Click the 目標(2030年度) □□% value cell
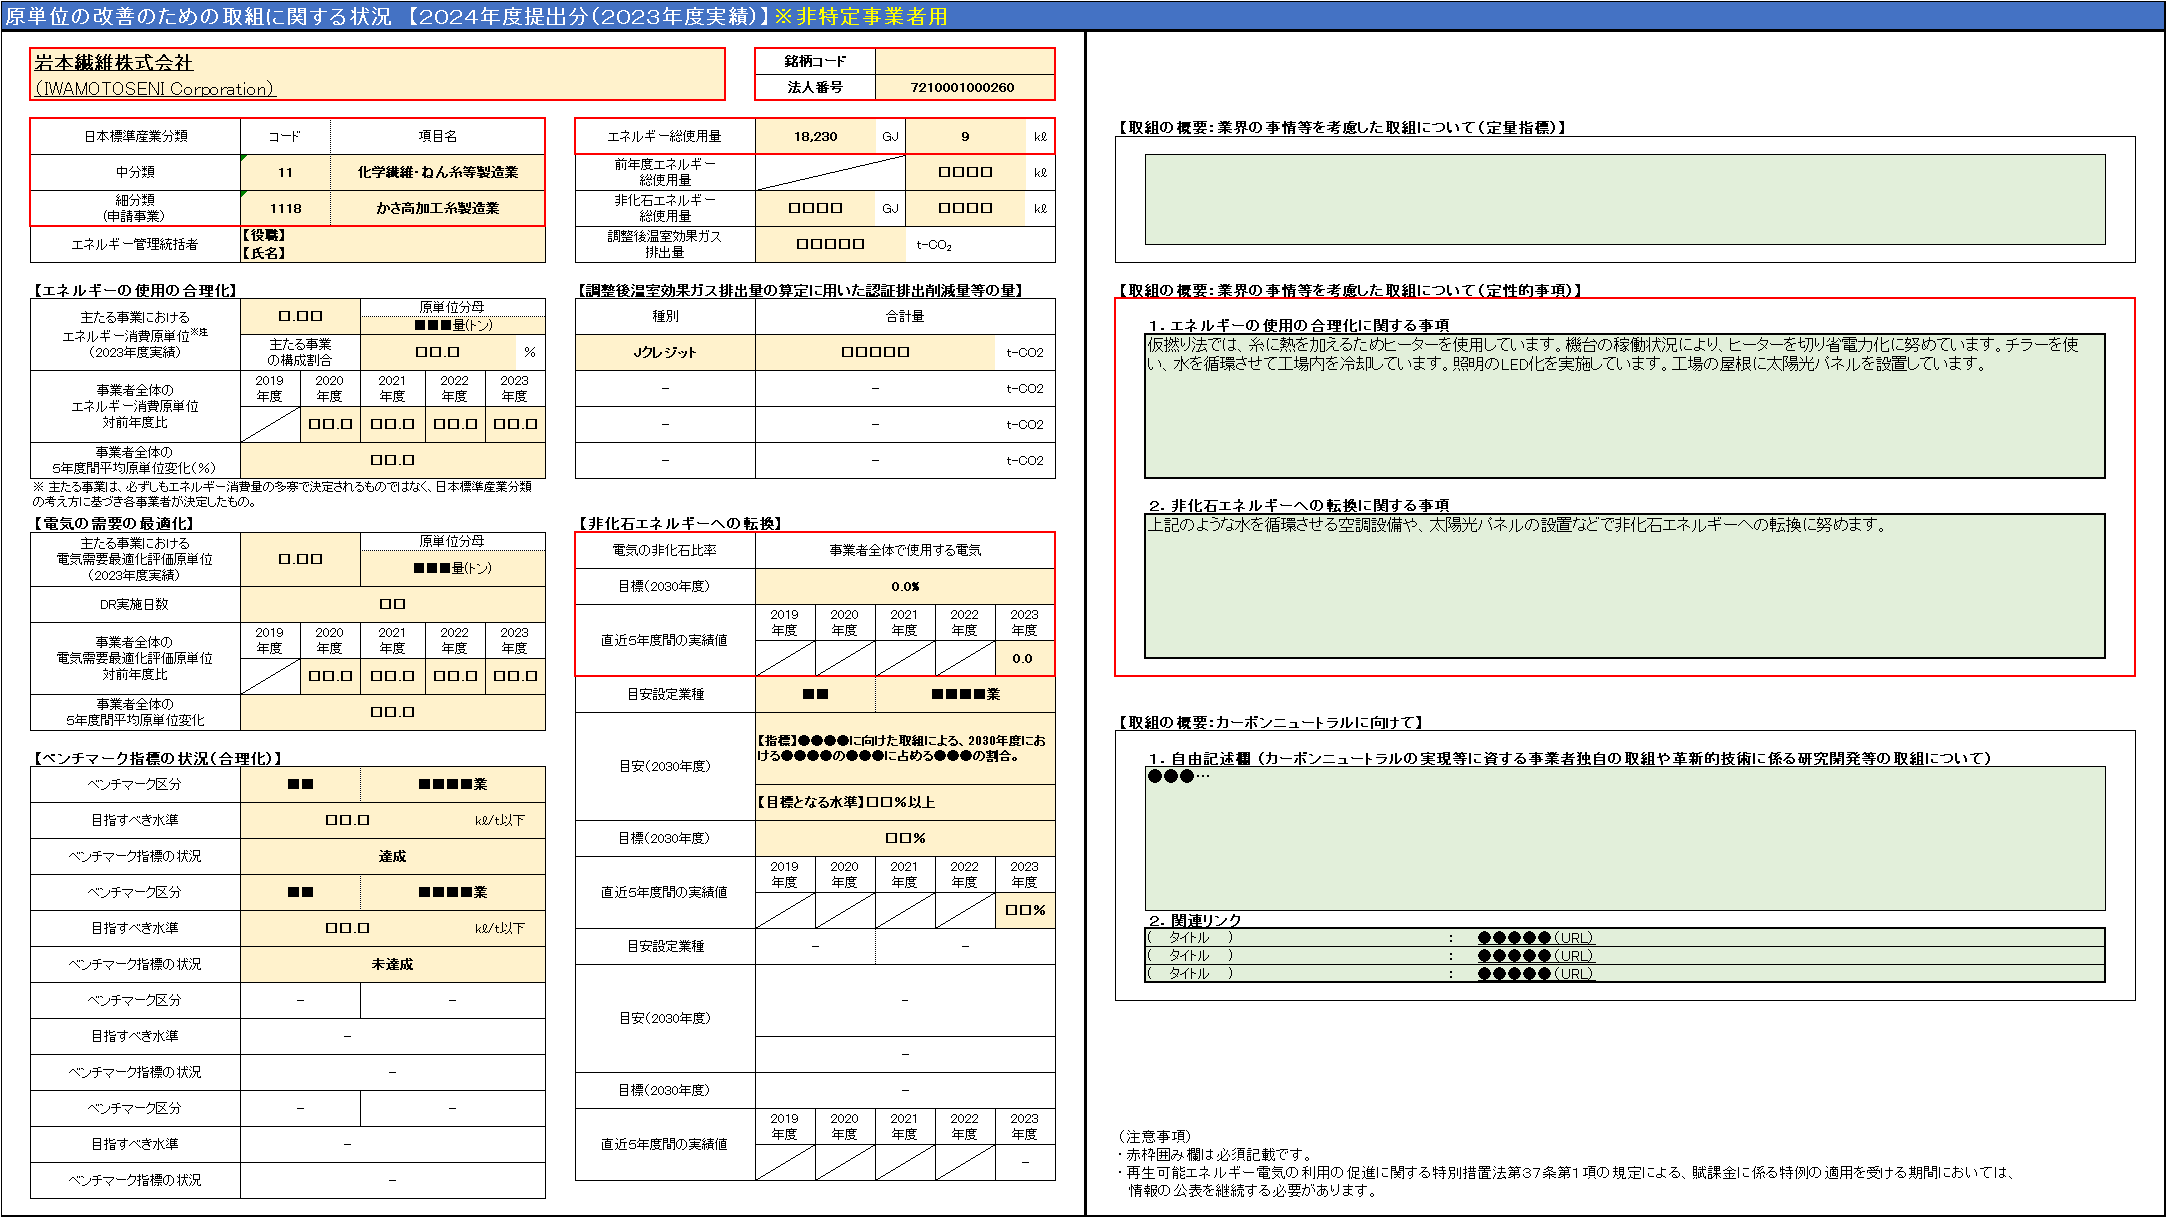2166x1217 pixels. (x=905, y=838)
